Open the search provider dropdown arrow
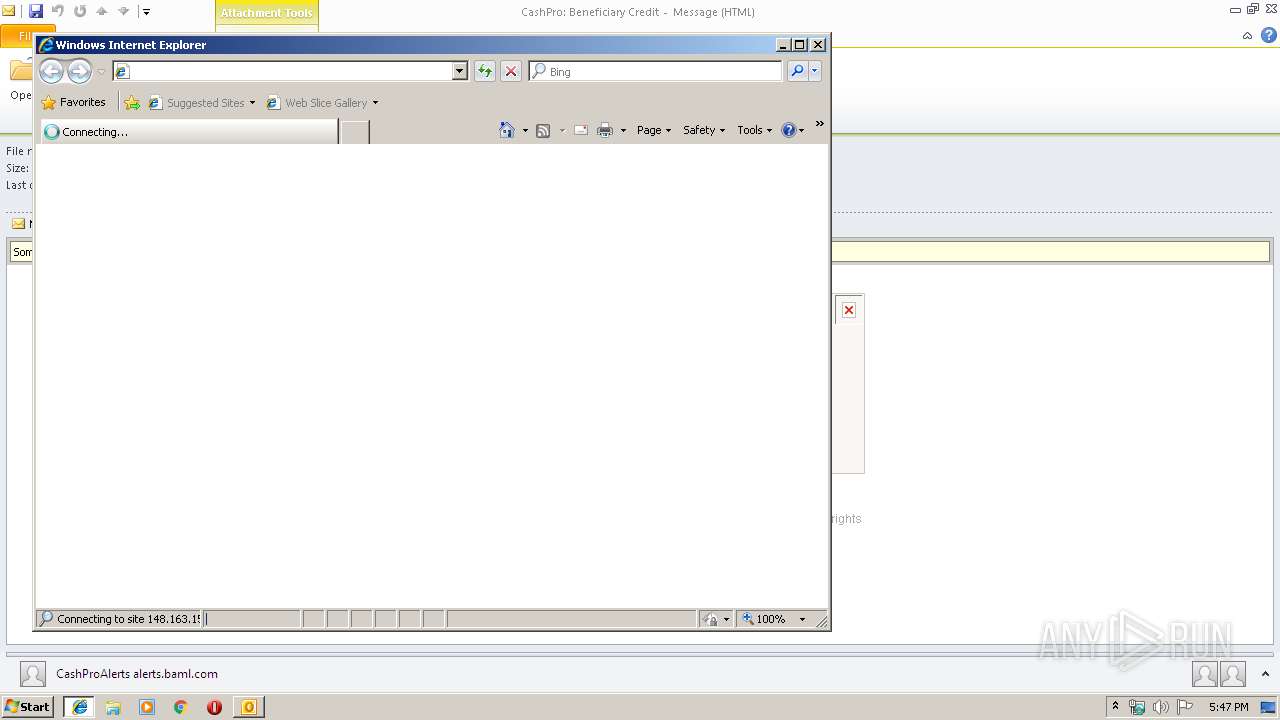 815,71
